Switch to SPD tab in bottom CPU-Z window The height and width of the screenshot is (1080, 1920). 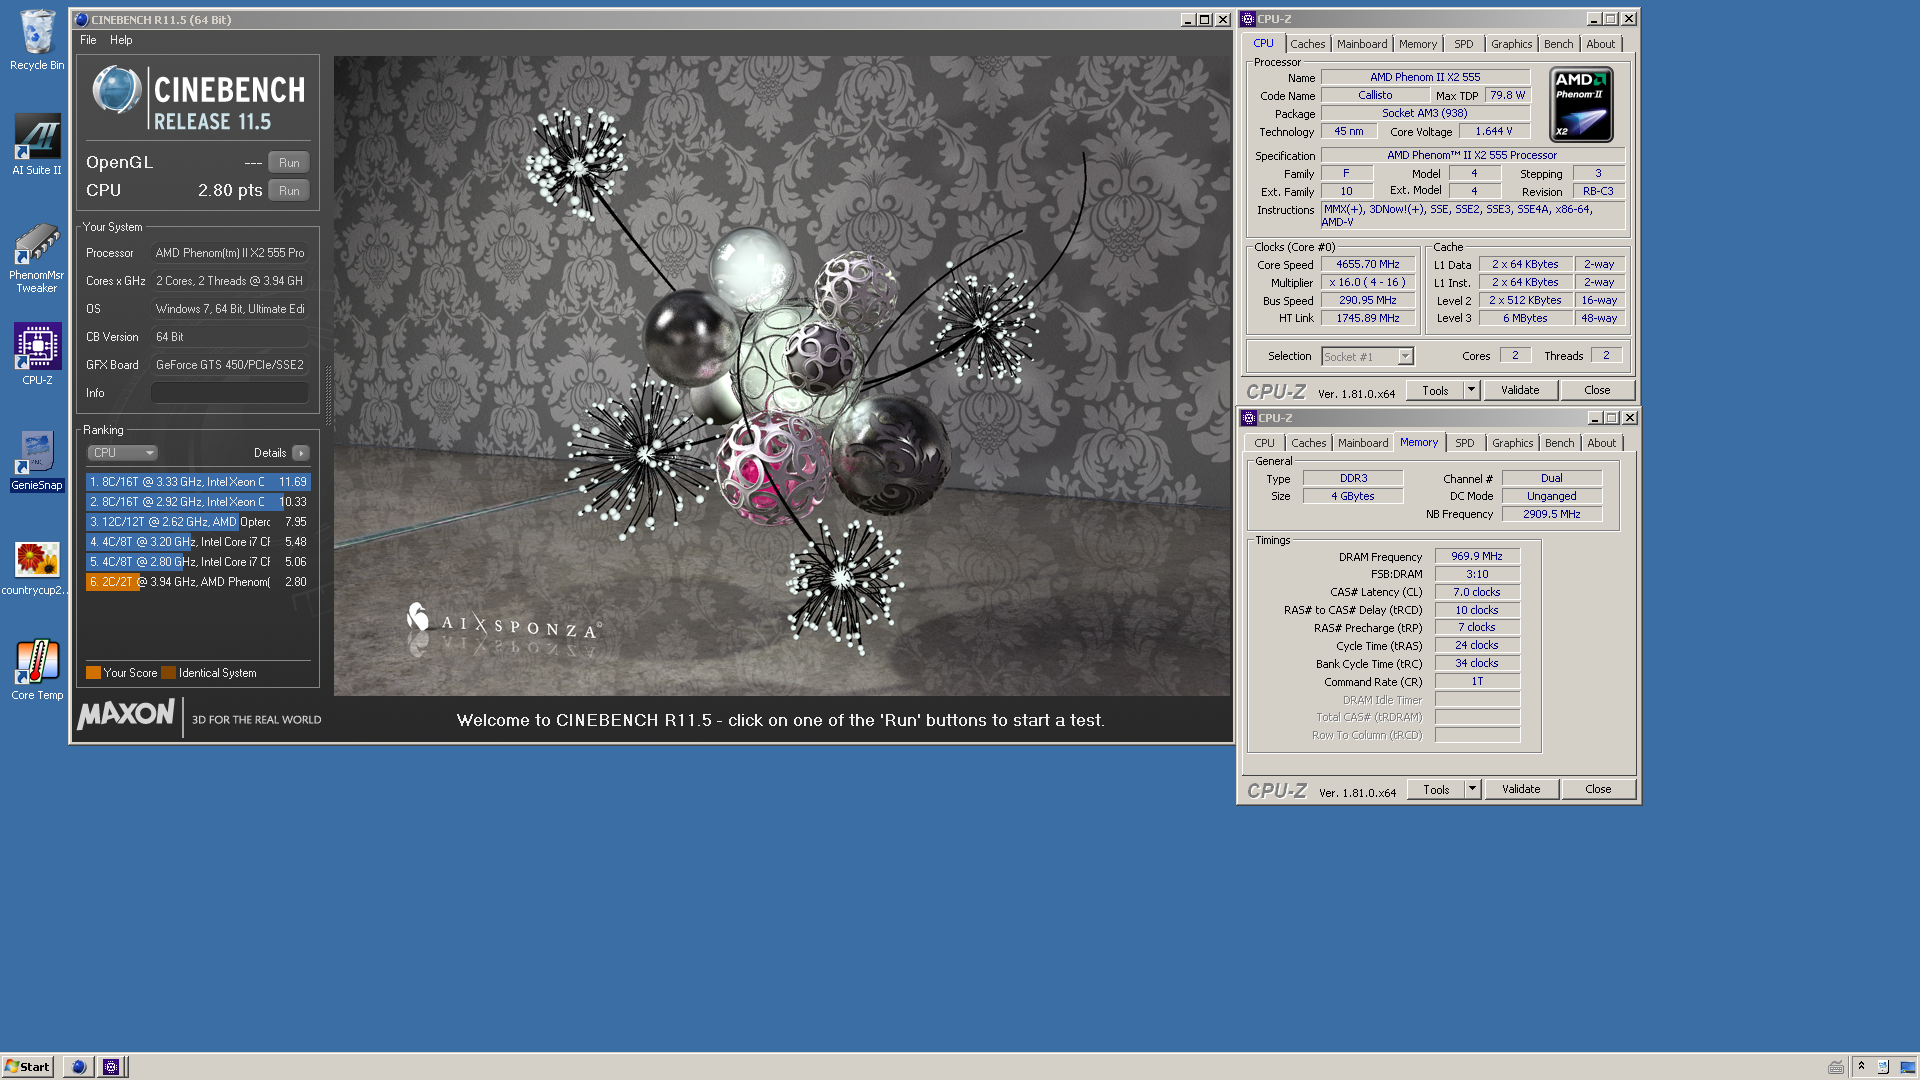click(x=1465, y=443)
